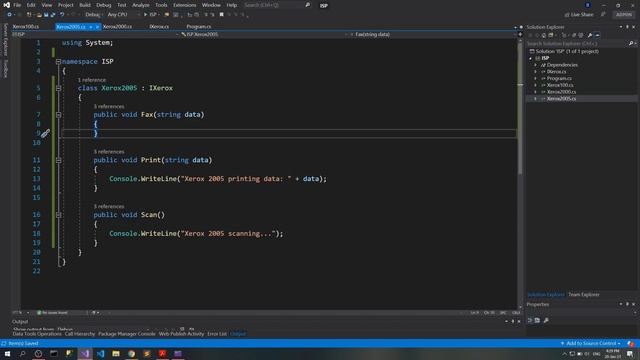Open the ISP project navigation dropdown
640x360 pixels.
point(95,35)
